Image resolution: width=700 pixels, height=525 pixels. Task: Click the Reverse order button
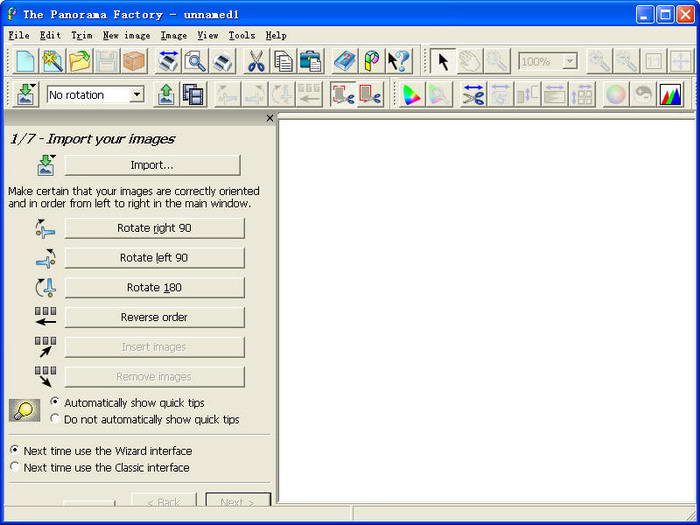coord(154,317)
